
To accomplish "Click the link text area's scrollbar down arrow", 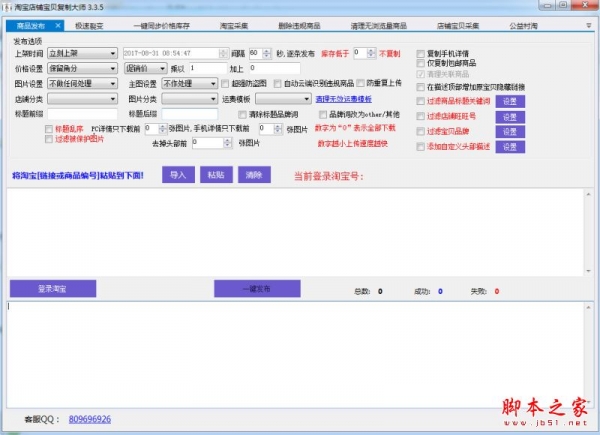I will click(x=589, y=271).
